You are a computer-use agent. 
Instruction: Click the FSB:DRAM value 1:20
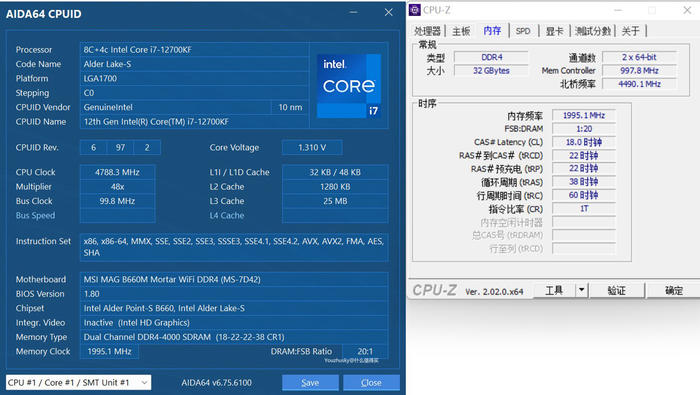coord(584,129)
